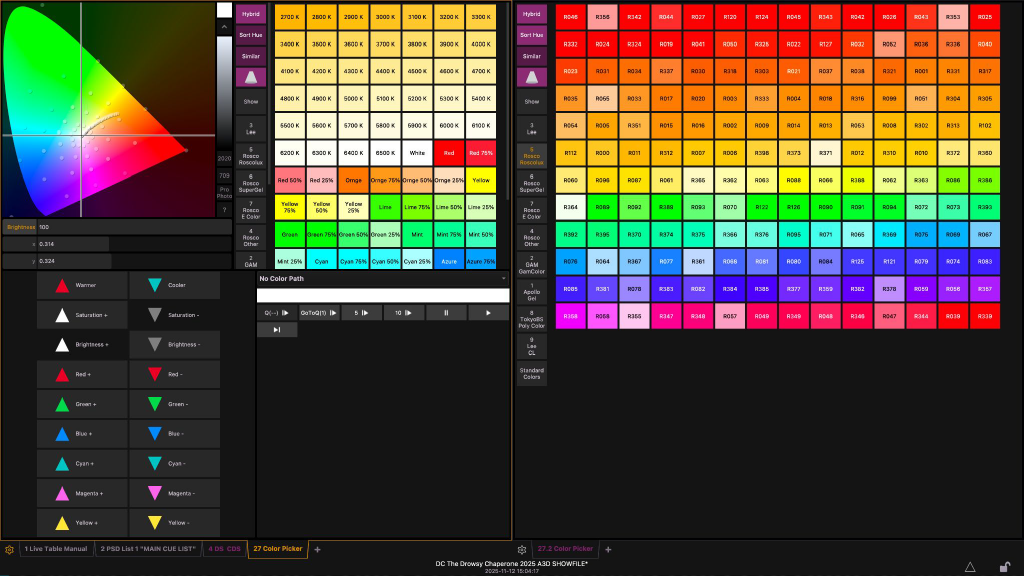Screen dimensions: 1024x576
Task: Select Standard Colors library in Roscolux gel panel
Action: 532,374
